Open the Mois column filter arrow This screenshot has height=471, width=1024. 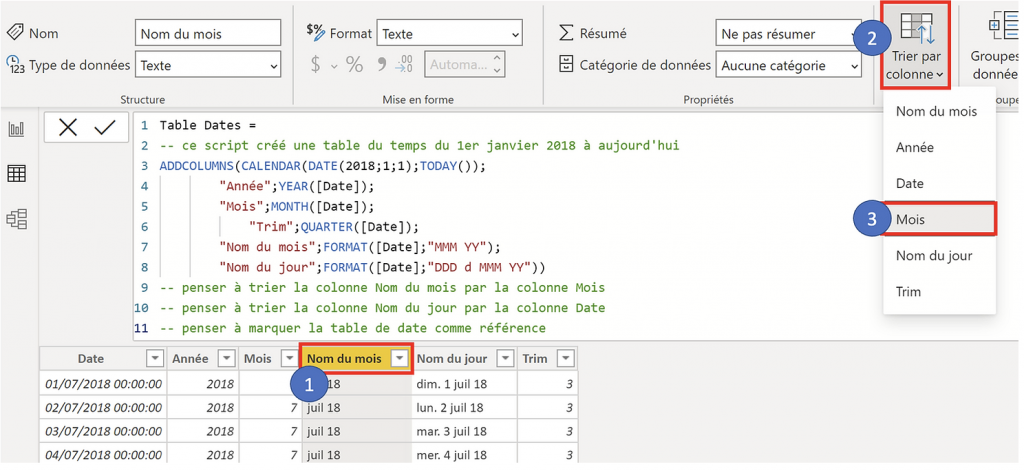(289, 359)
